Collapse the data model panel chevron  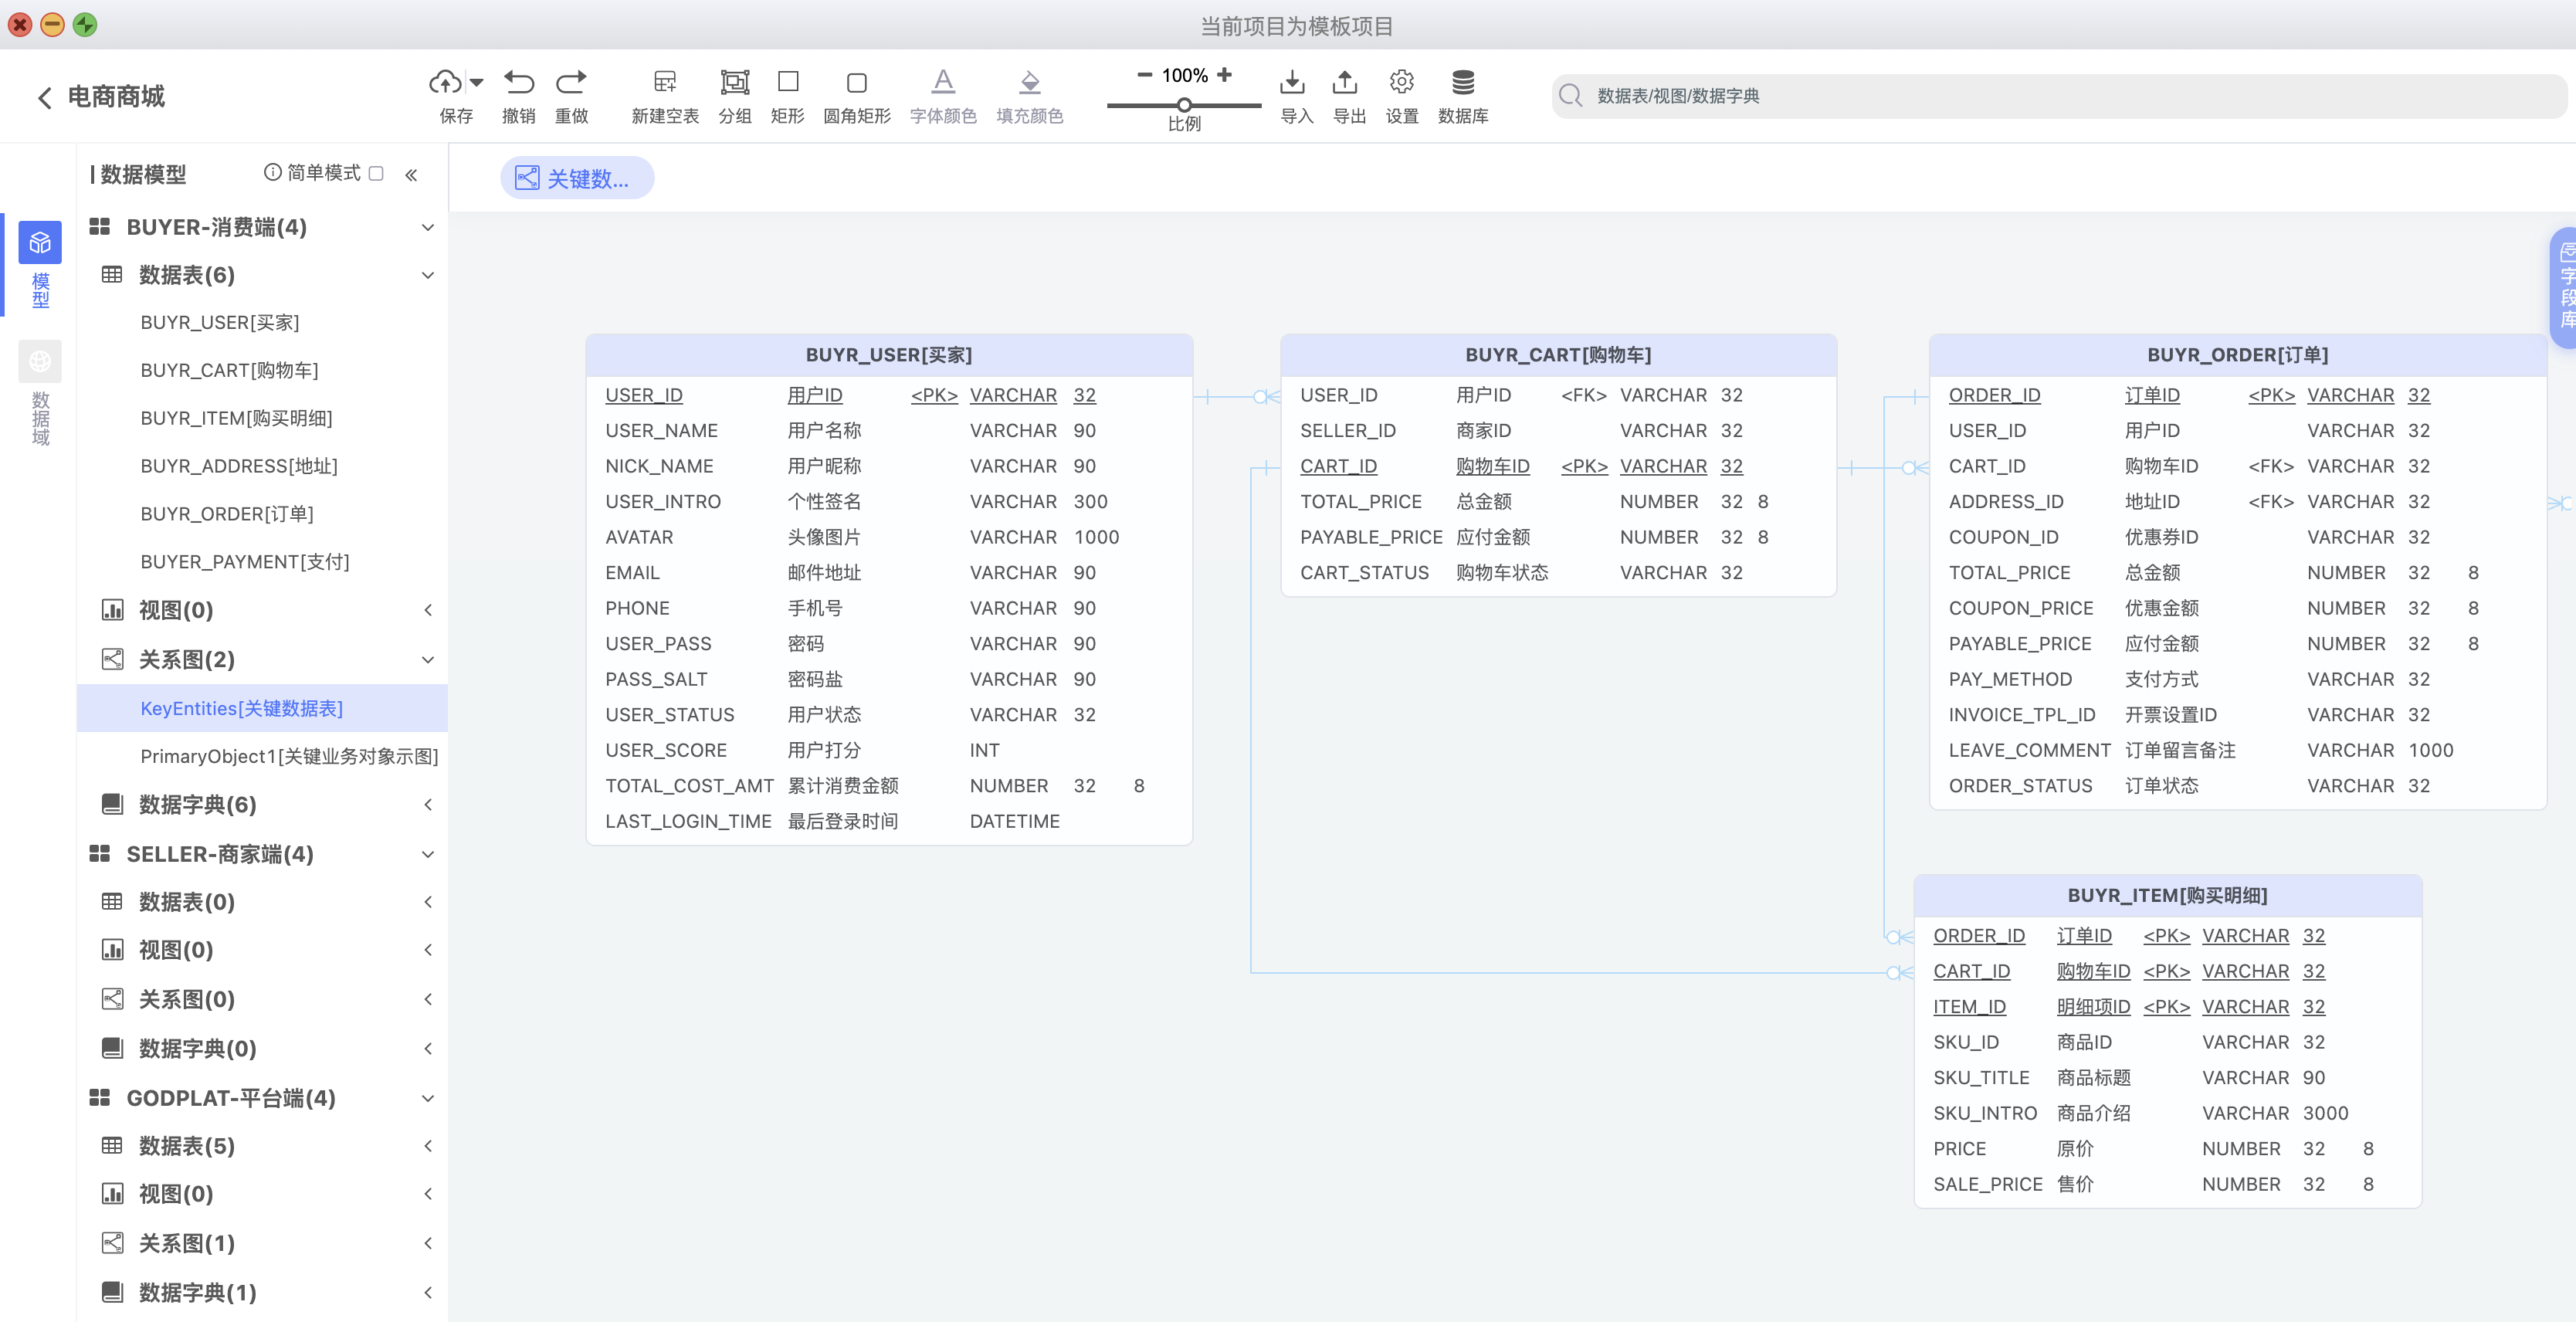click(411, 174)
